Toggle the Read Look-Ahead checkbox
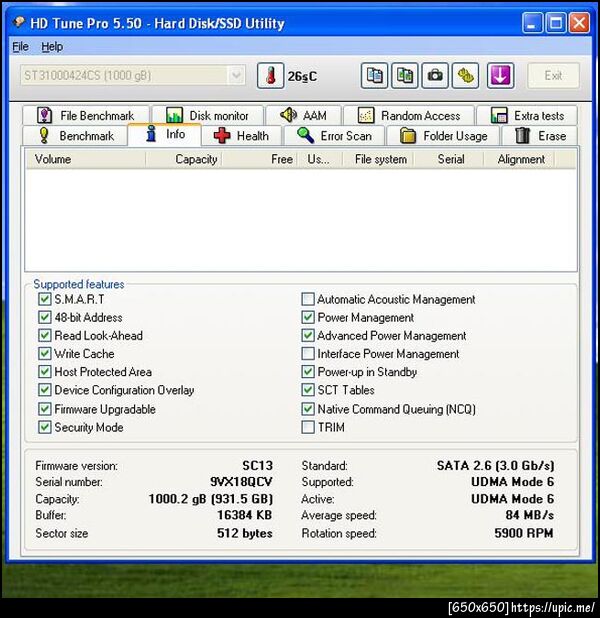This screenshot has height=618, width=600. point(45,335)
